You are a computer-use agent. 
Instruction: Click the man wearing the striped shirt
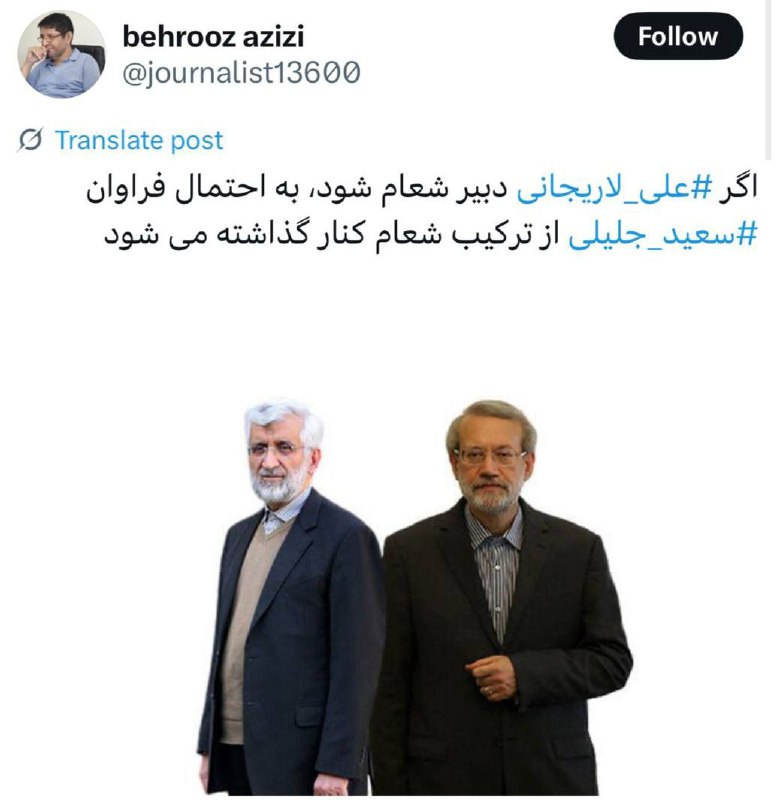coord(503,597)
